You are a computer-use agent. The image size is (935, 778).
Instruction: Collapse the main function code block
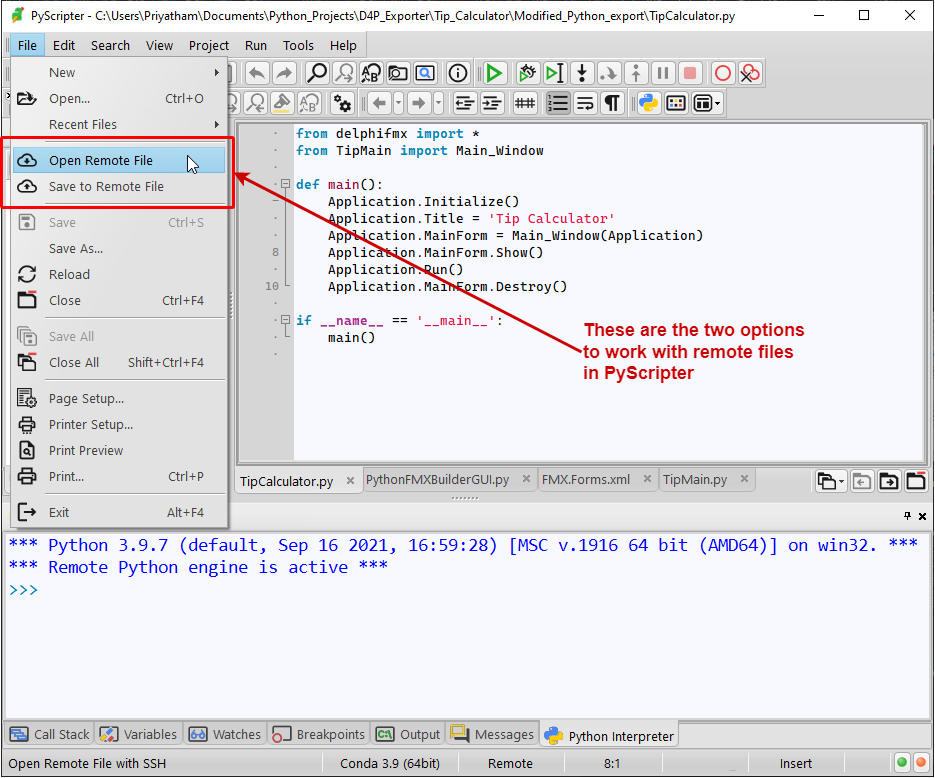(x=284, y=183)
